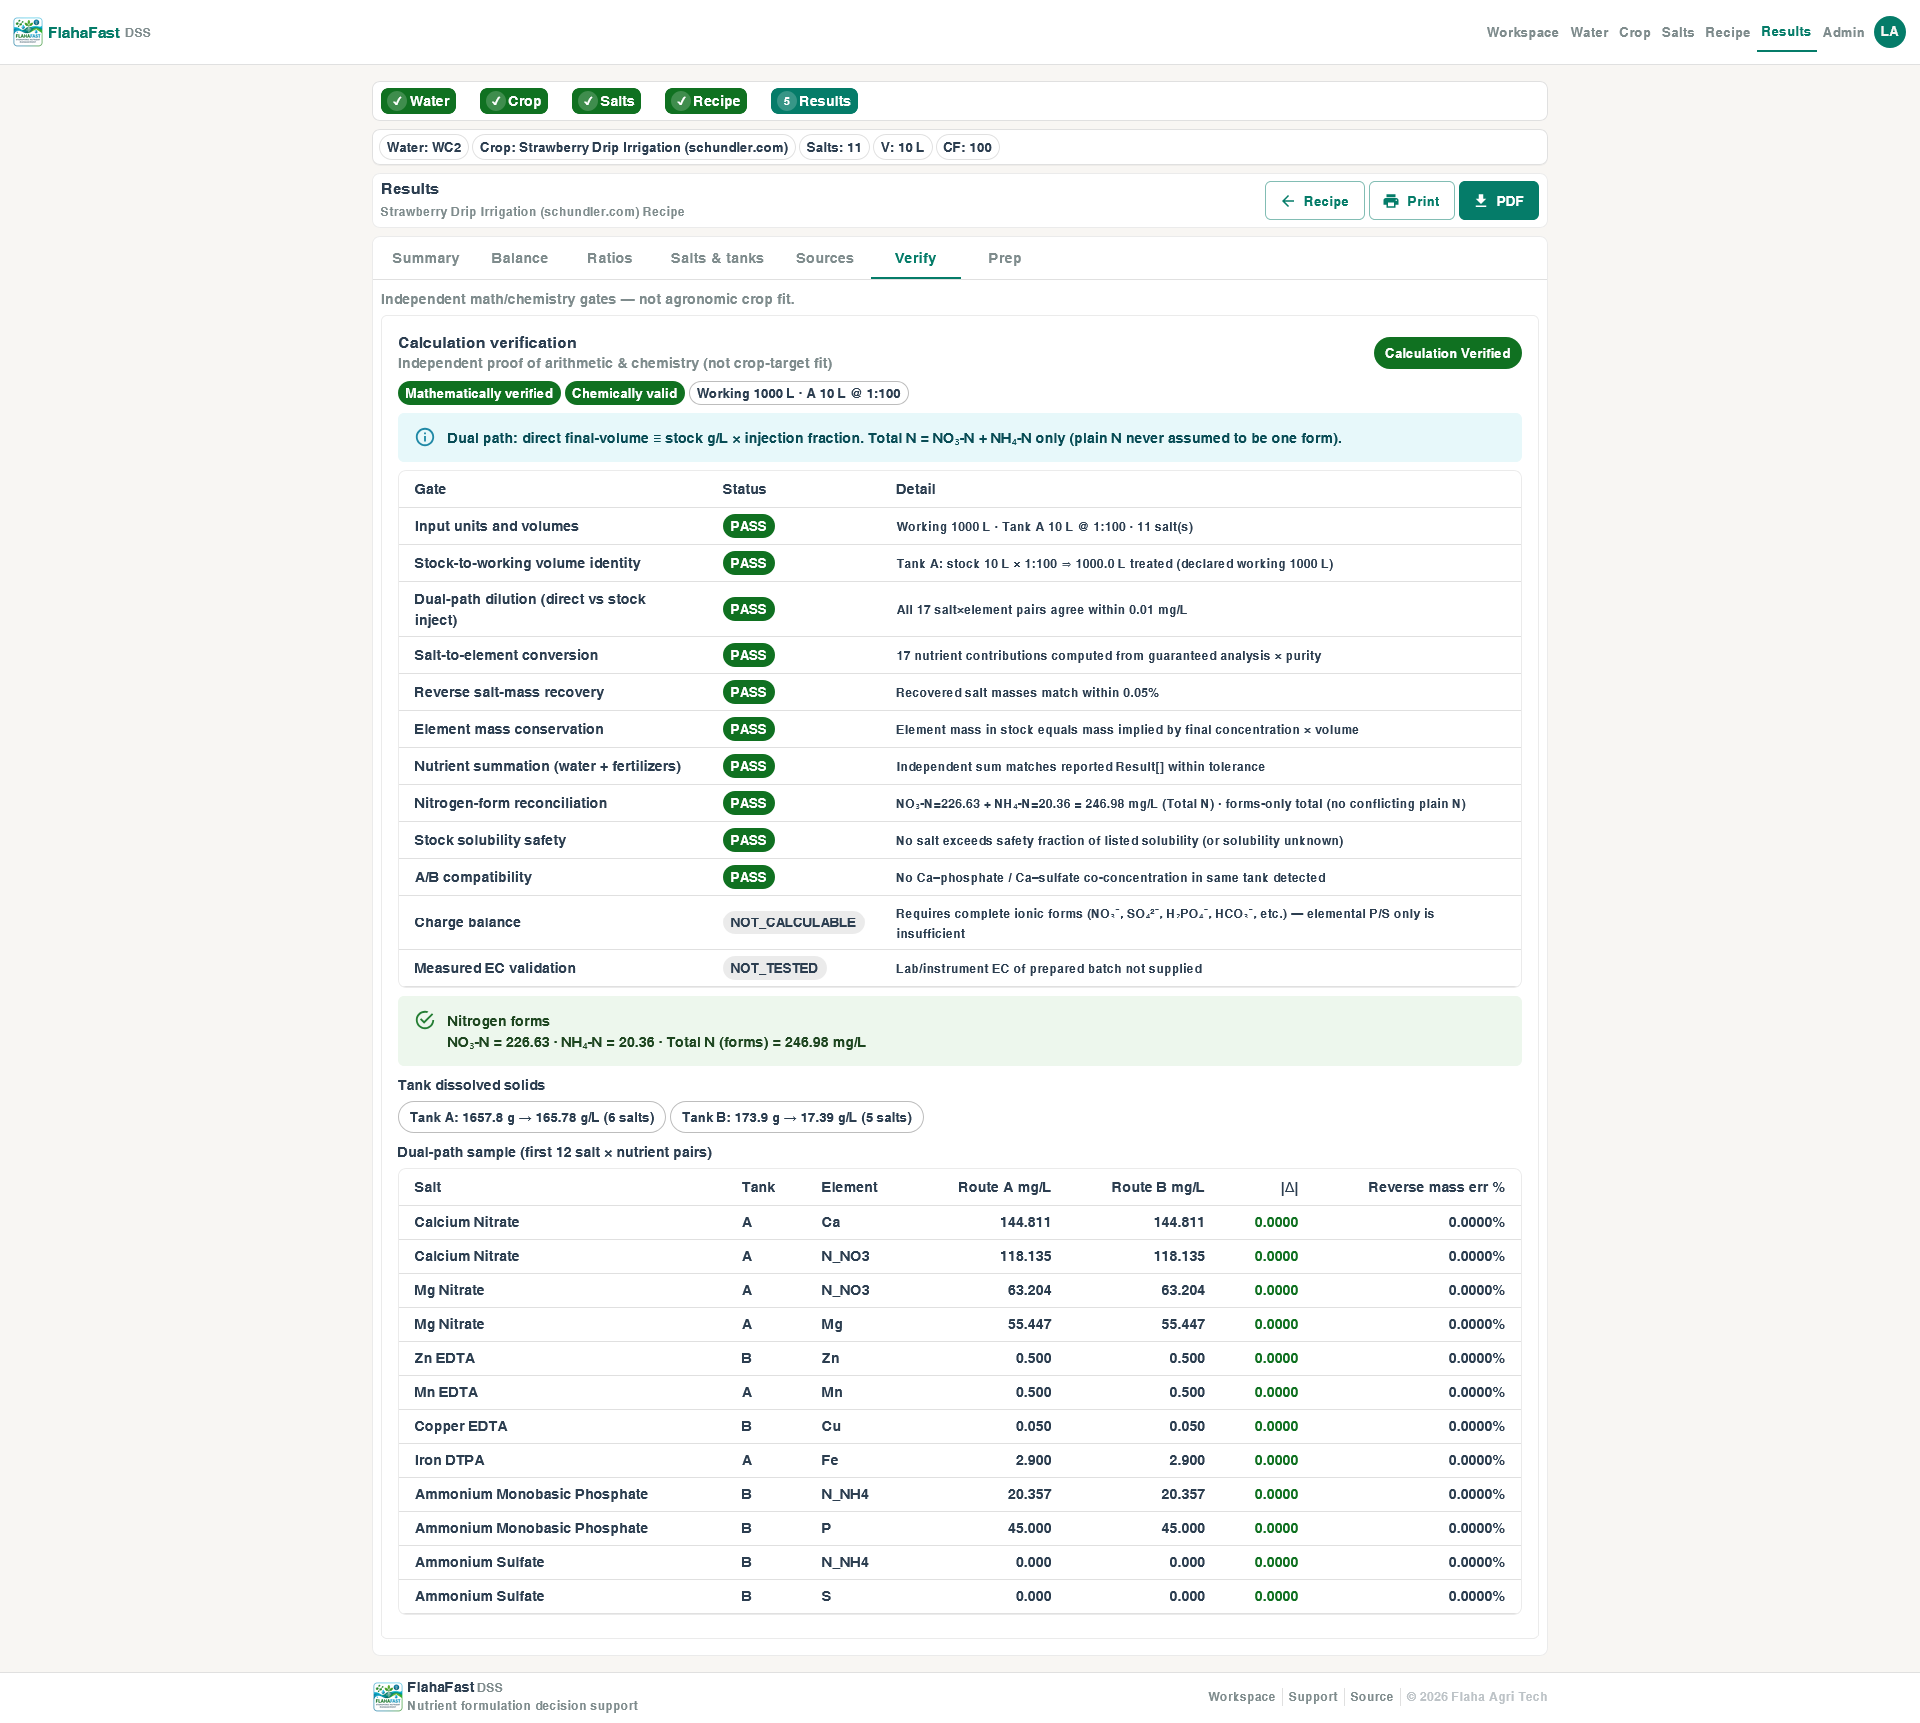Click the Workspace footer link
This screenshot has height=1723, width=1920.
[x=1241, y=1696]
